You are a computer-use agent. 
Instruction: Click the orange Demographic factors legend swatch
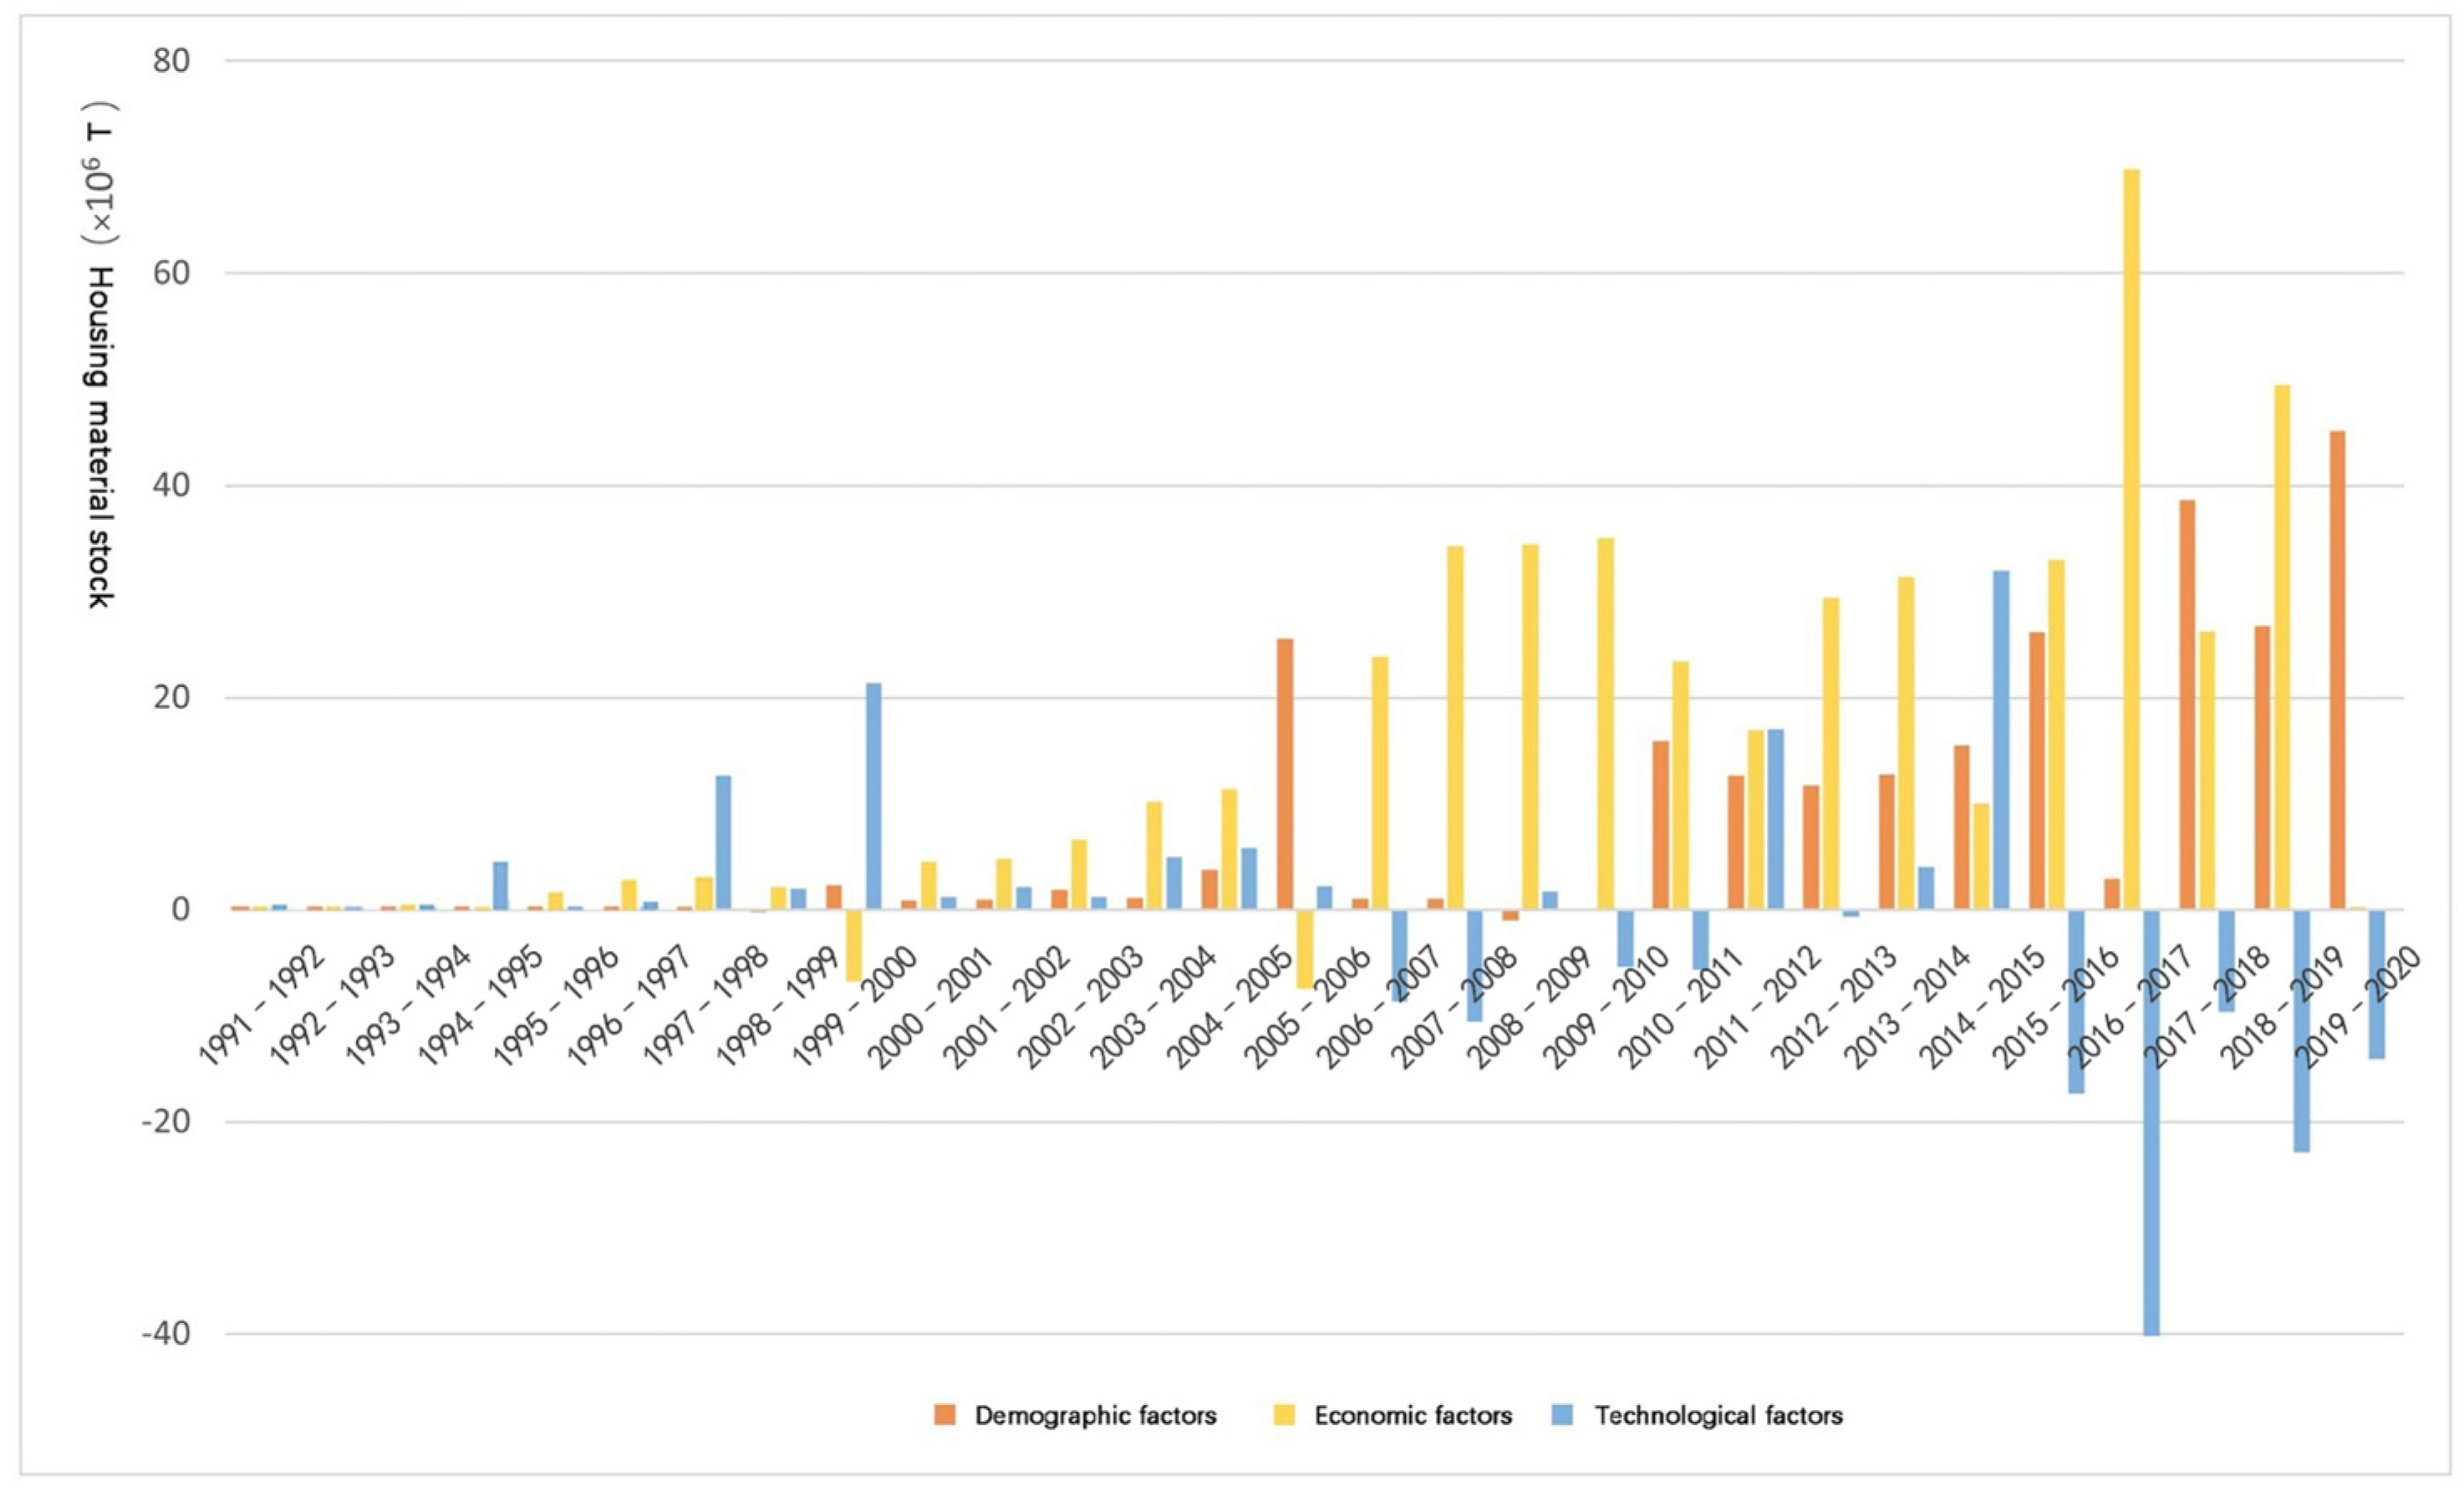point(944,1415)
